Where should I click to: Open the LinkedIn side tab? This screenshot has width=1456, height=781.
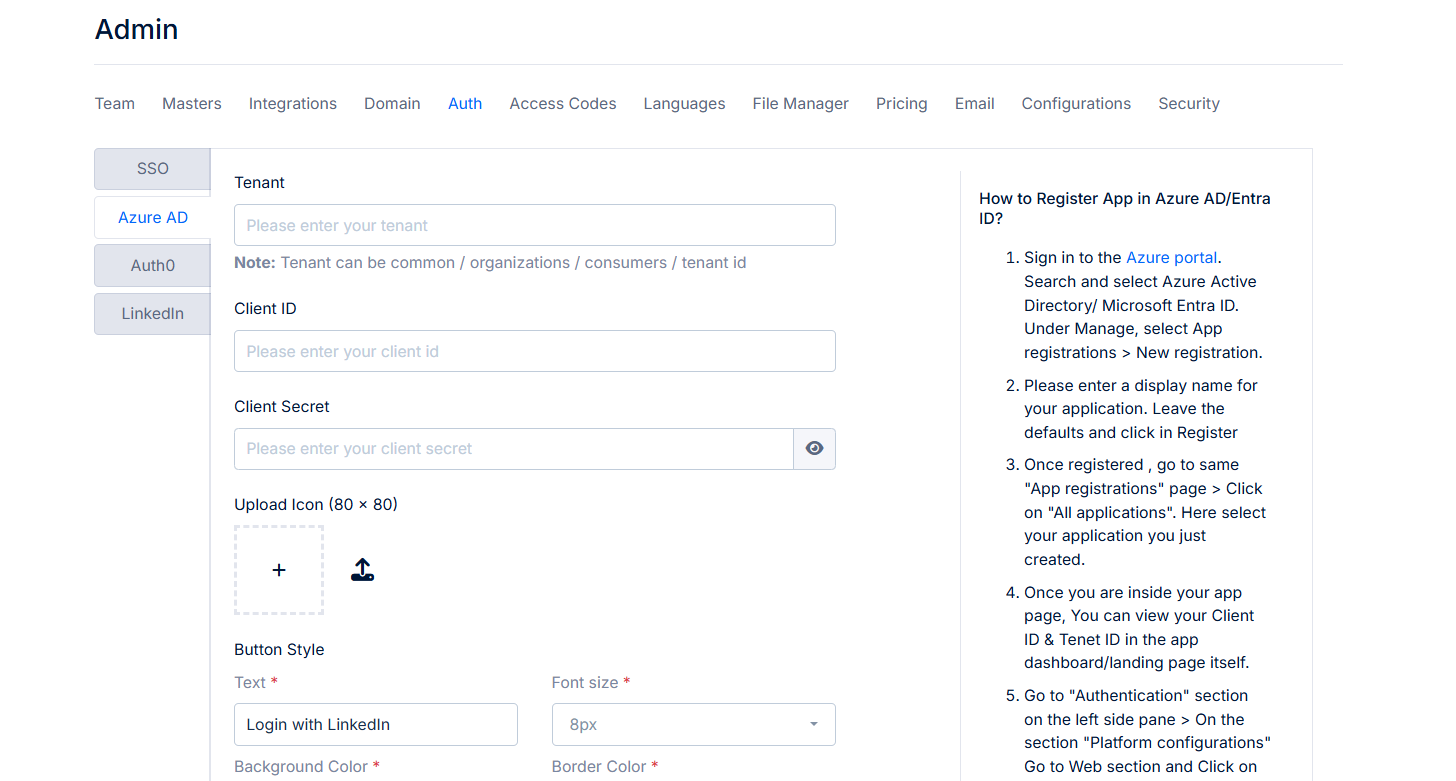pyautogui.click(x=153, y=314)
